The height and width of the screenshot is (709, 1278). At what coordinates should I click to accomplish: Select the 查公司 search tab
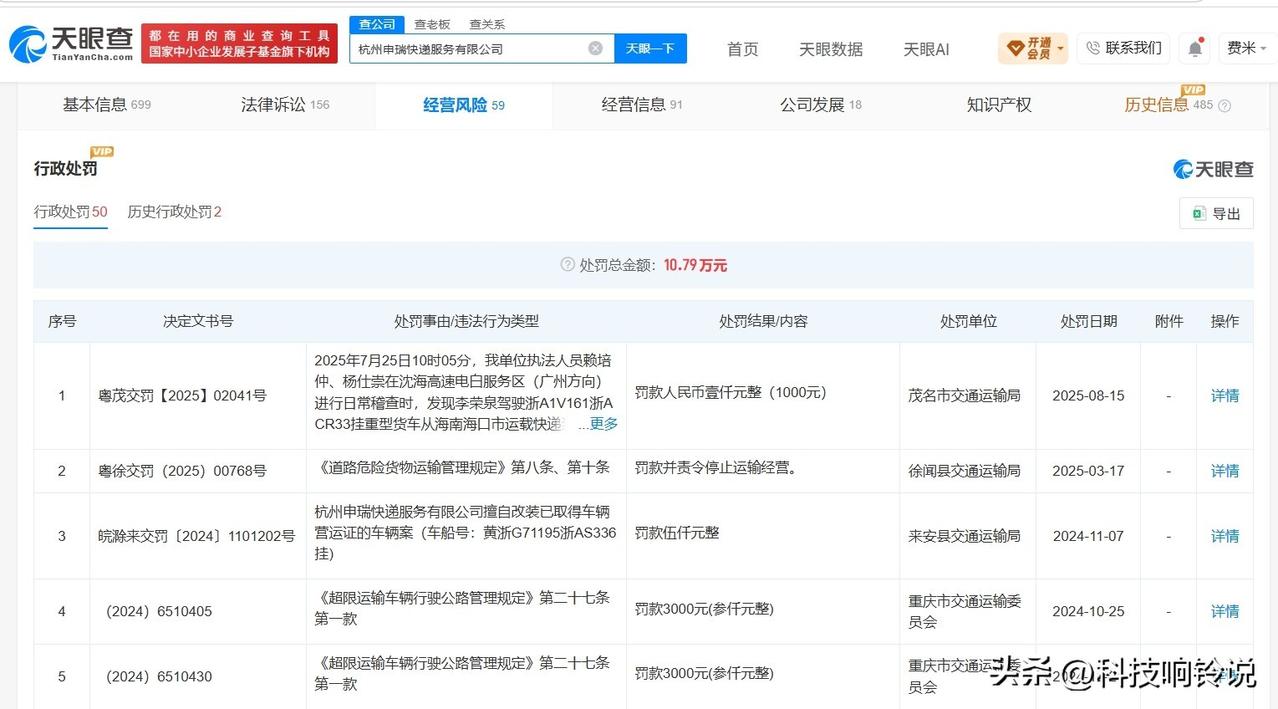(377, 24)
